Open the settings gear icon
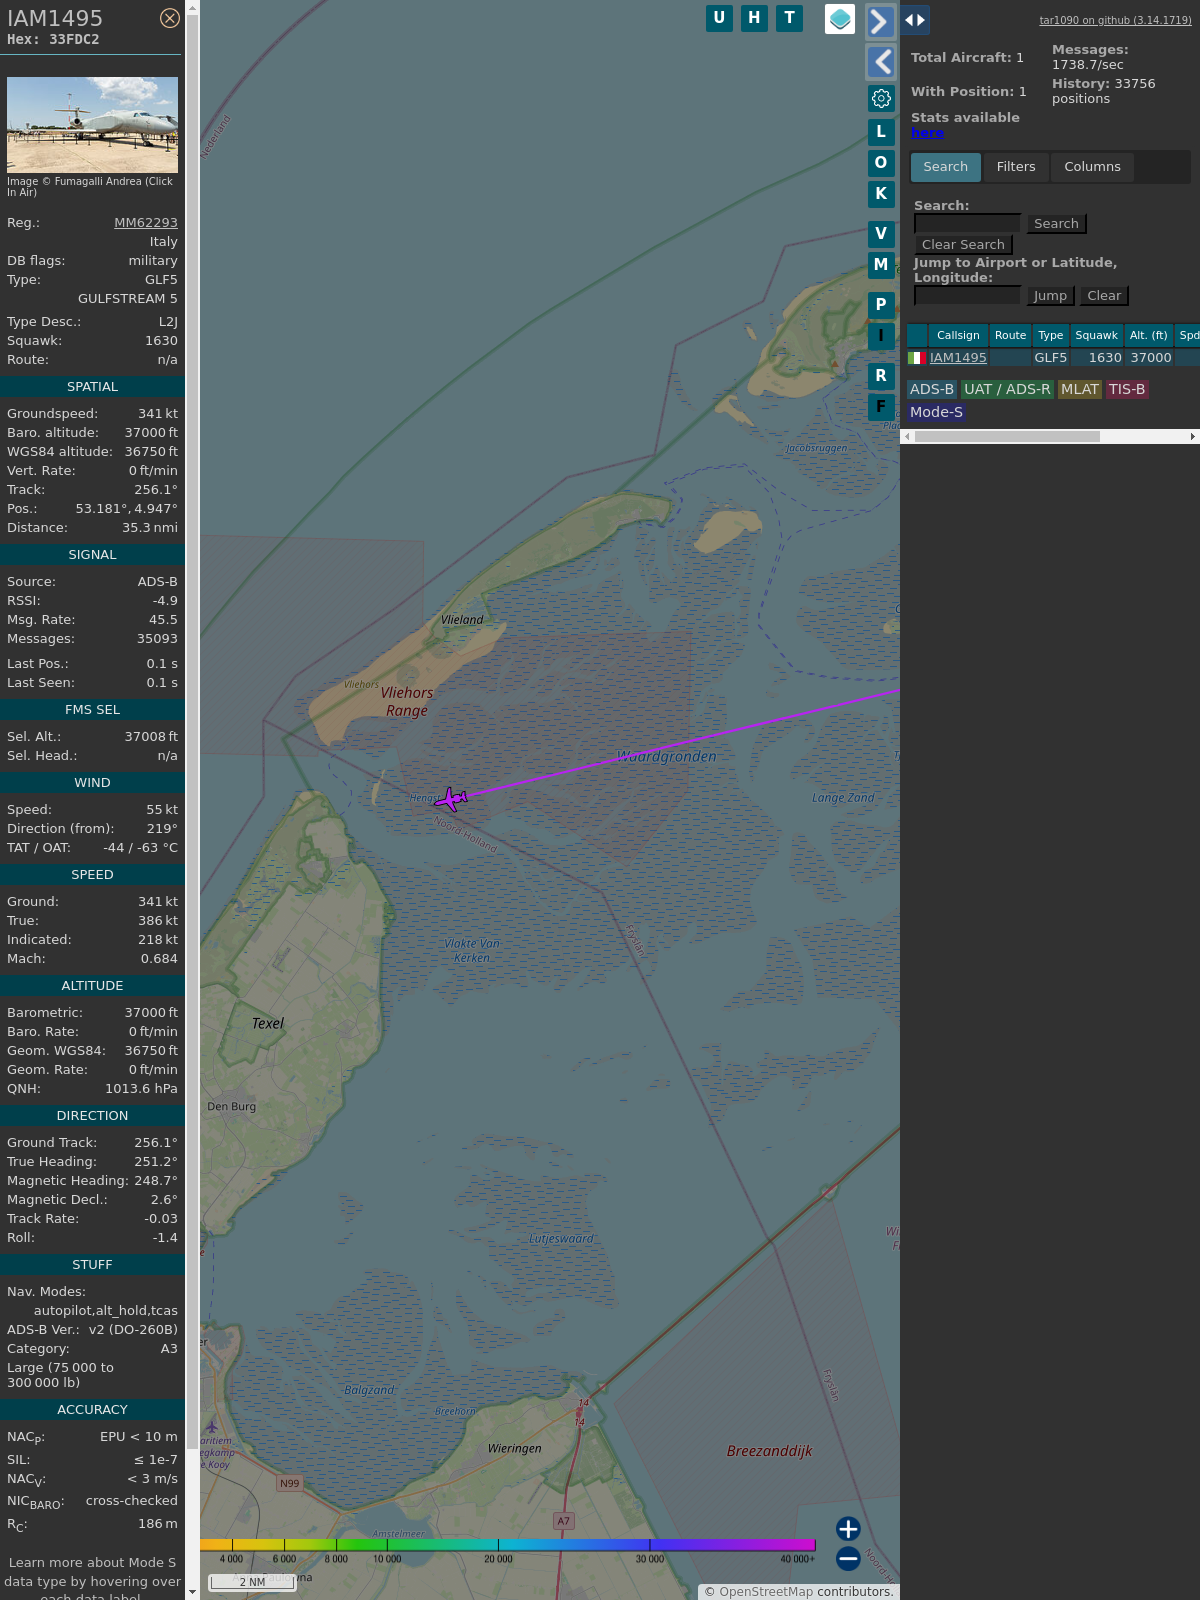The width and height of the screenshot is (1200, 1600). tap(881, 98)
